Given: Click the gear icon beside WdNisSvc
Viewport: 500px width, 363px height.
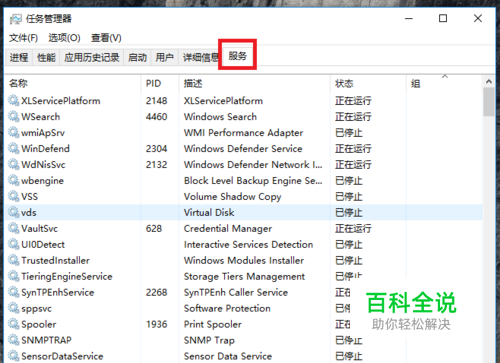Looking at the screenshot, I should click(14, 164).
